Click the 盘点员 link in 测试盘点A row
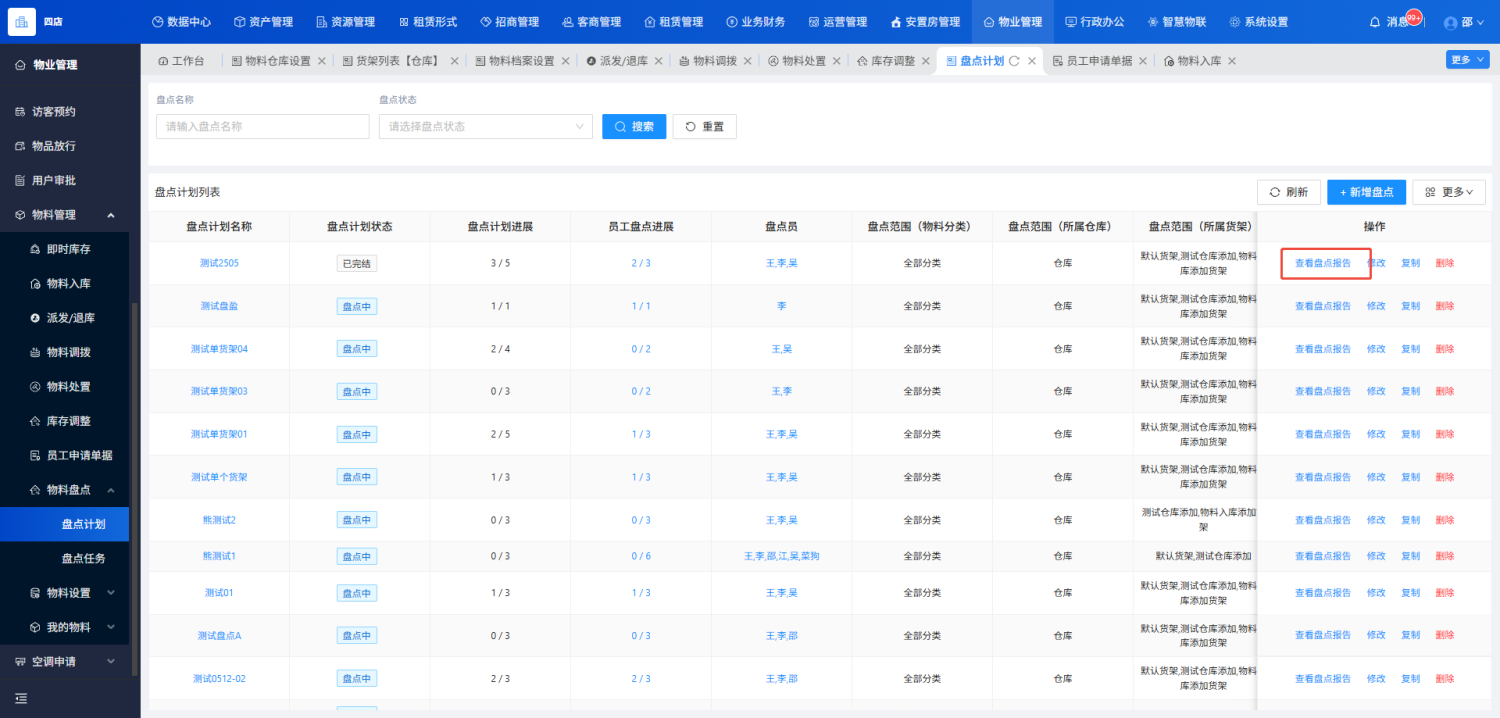Image resolution: width=1500 pixels, height=718 pixels. coord(781,636)
